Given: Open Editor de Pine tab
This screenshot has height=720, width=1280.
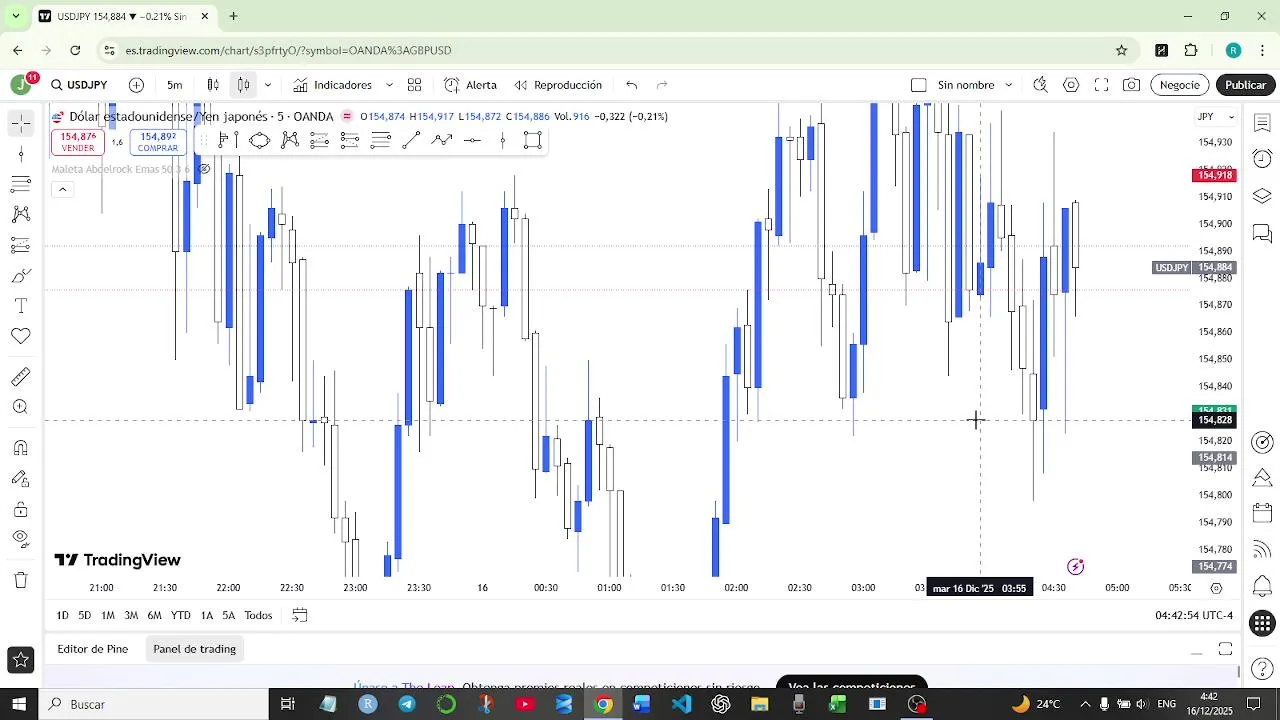Looking at the screenshot, I should (x=92, y=649).
